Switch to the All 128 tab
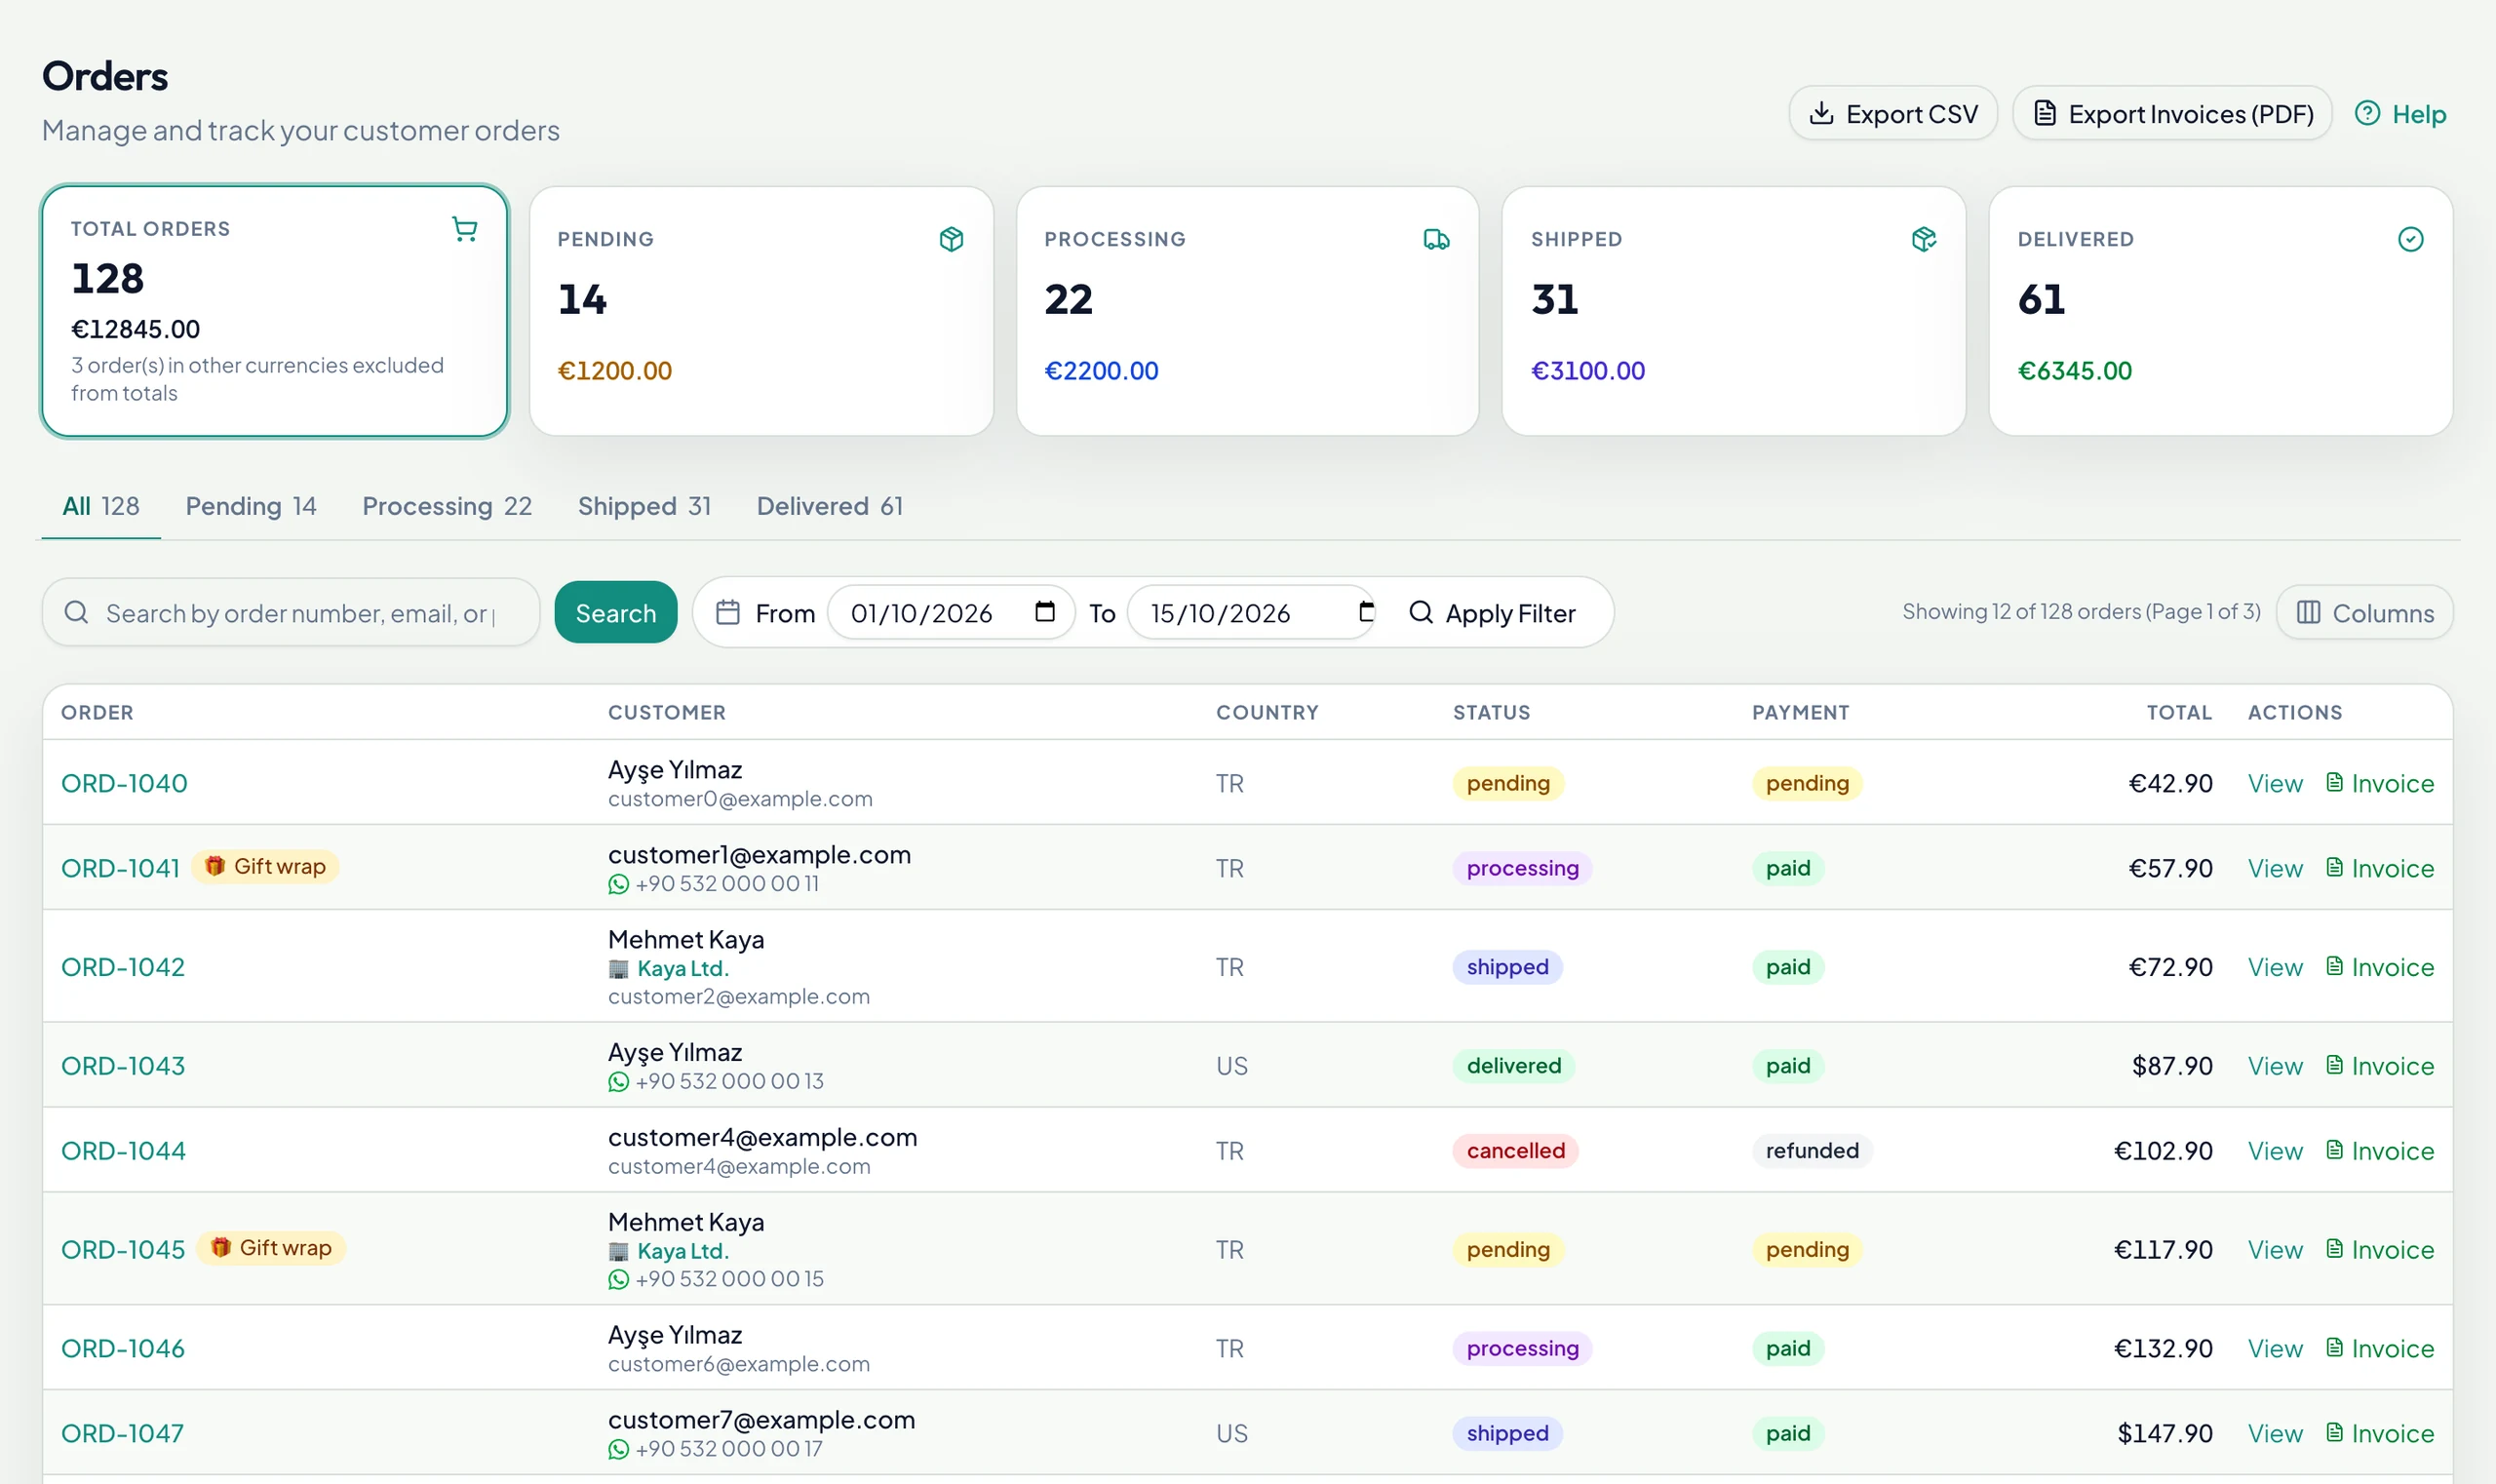The width and height of the screenshot is (2496, 1484). click(x=101, y=506)
